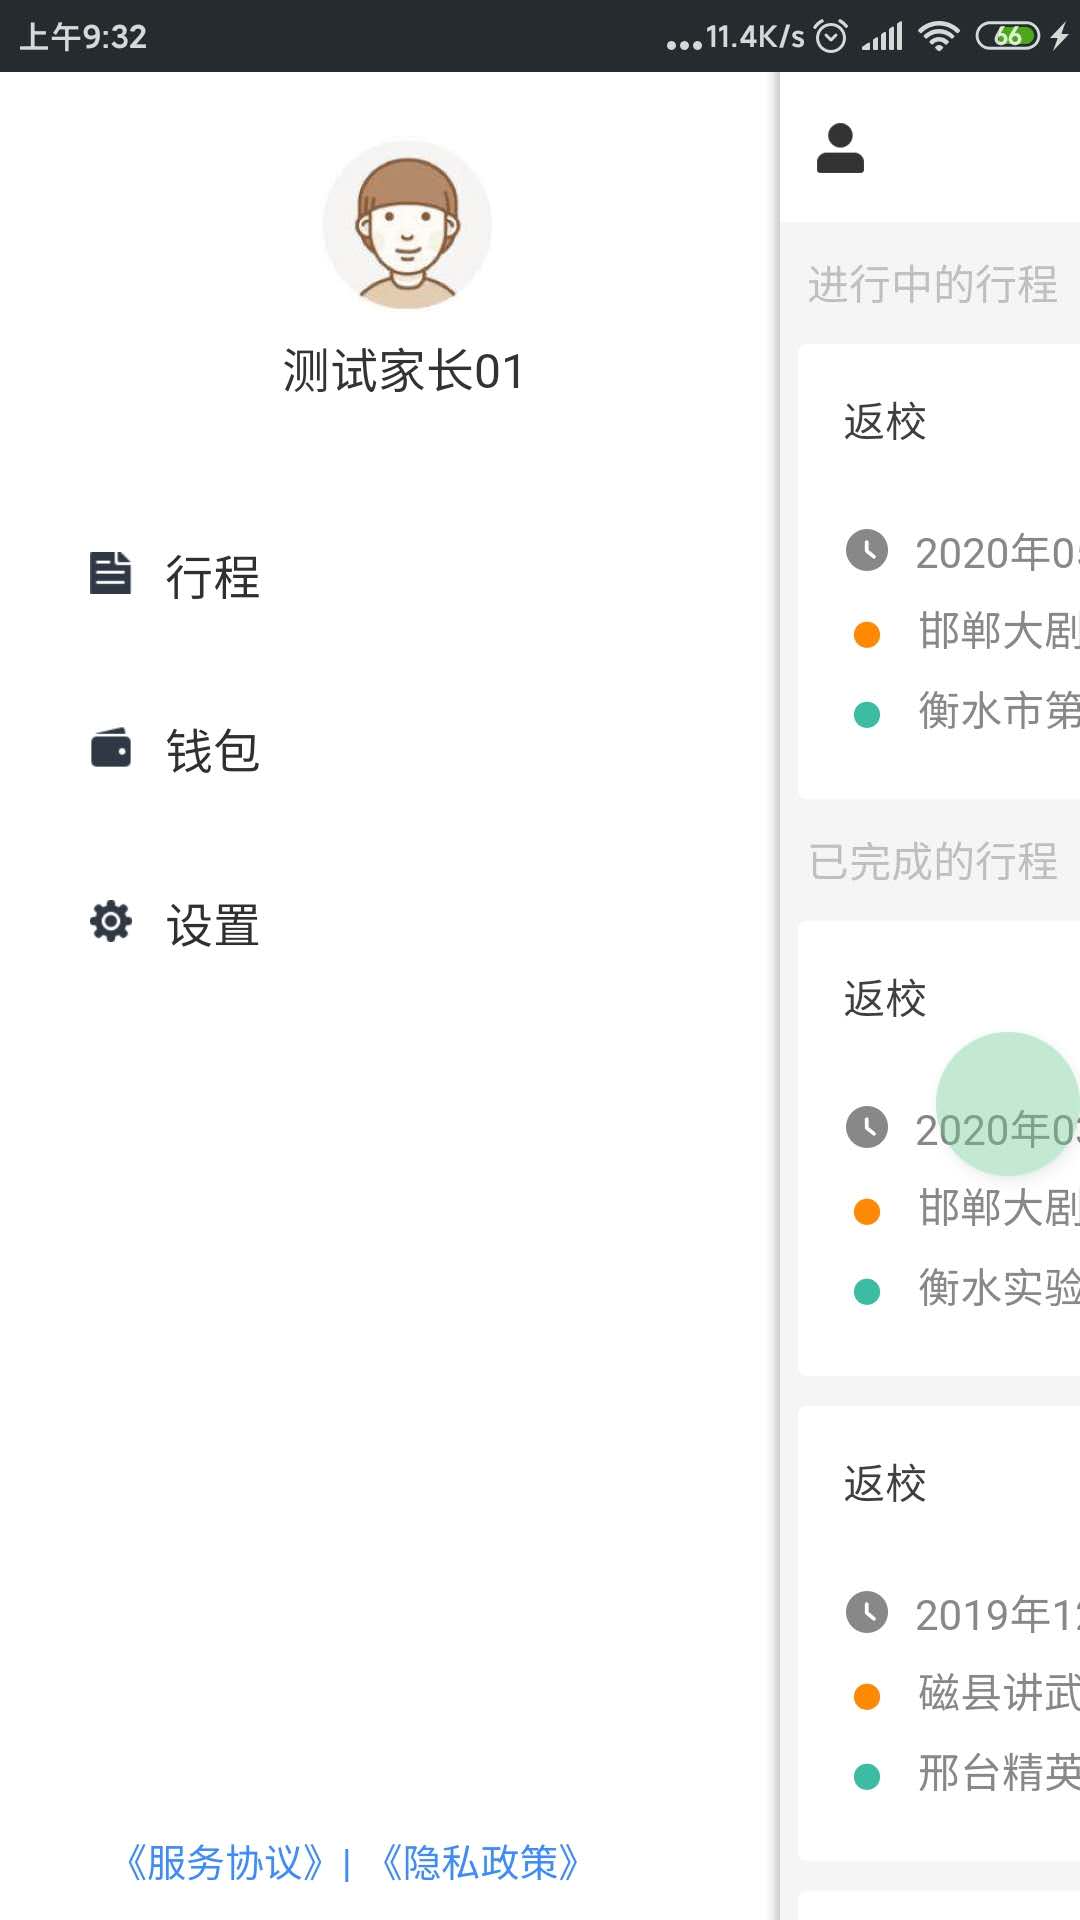
Task: Click the 设置 gear icon
Action: (110, 921)
